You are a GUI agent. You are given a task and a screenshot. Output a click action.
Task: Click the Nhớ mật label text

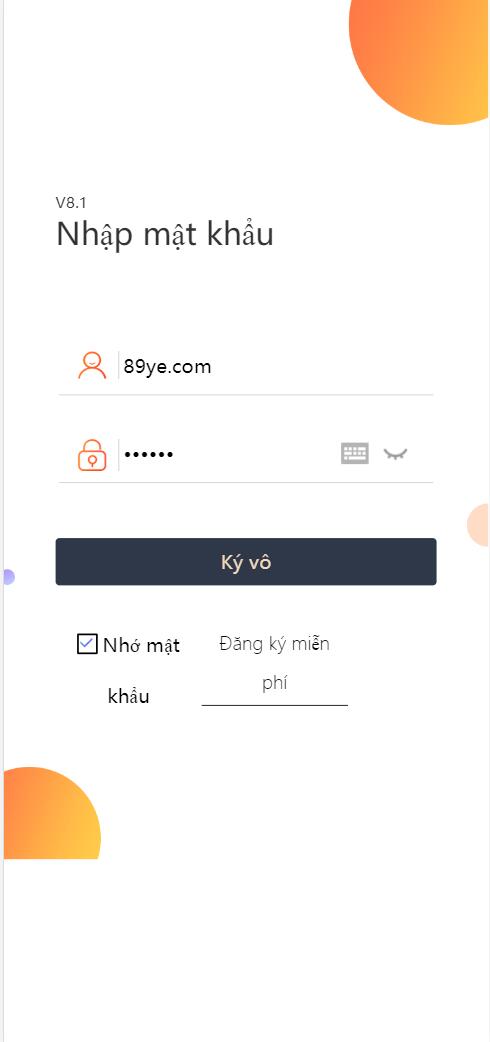tap(142, 645)
